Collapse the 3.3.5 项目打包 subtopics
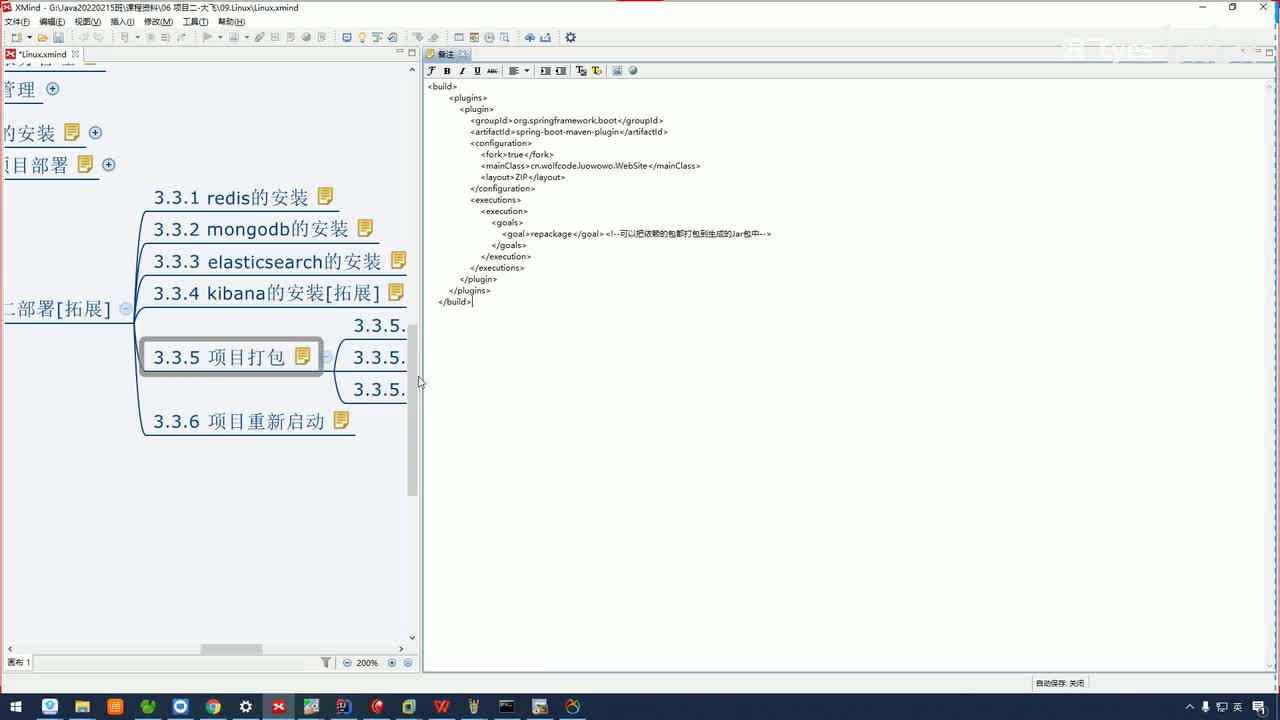 point(326,357)
